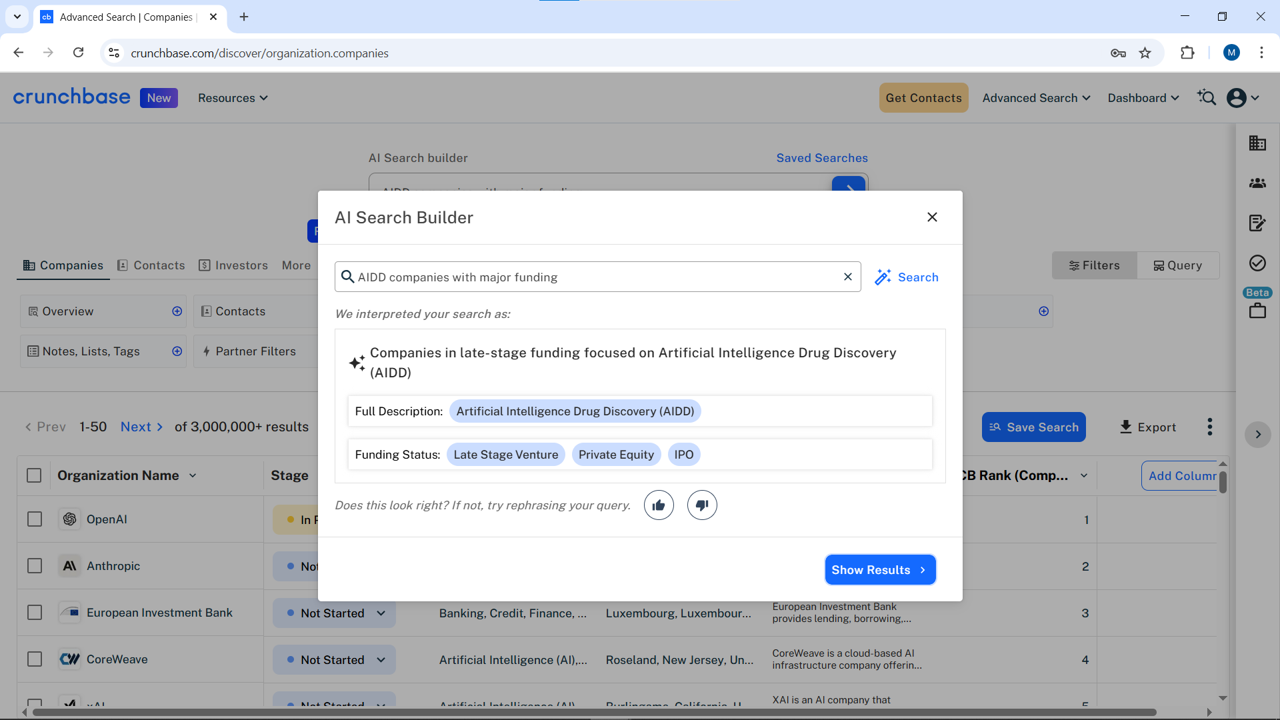Image resolution: width=1280 pixels, height=720 pixels.
Task: Open the Dashboard dropdown
Action: (1143, 98)
